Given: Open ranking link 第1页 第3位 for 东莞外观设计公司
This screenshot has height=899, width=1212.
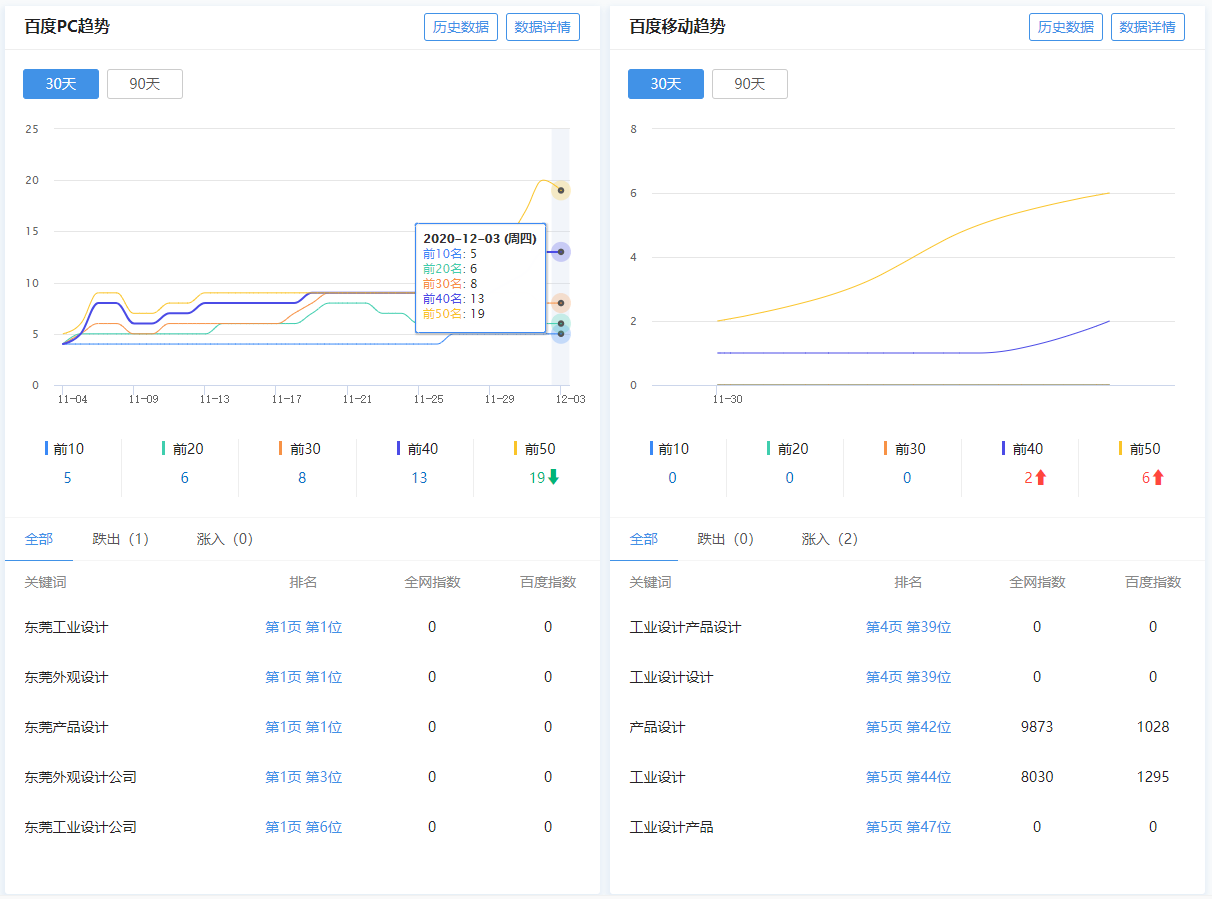Looking at the screenshot, I should (x=303, y=777).
